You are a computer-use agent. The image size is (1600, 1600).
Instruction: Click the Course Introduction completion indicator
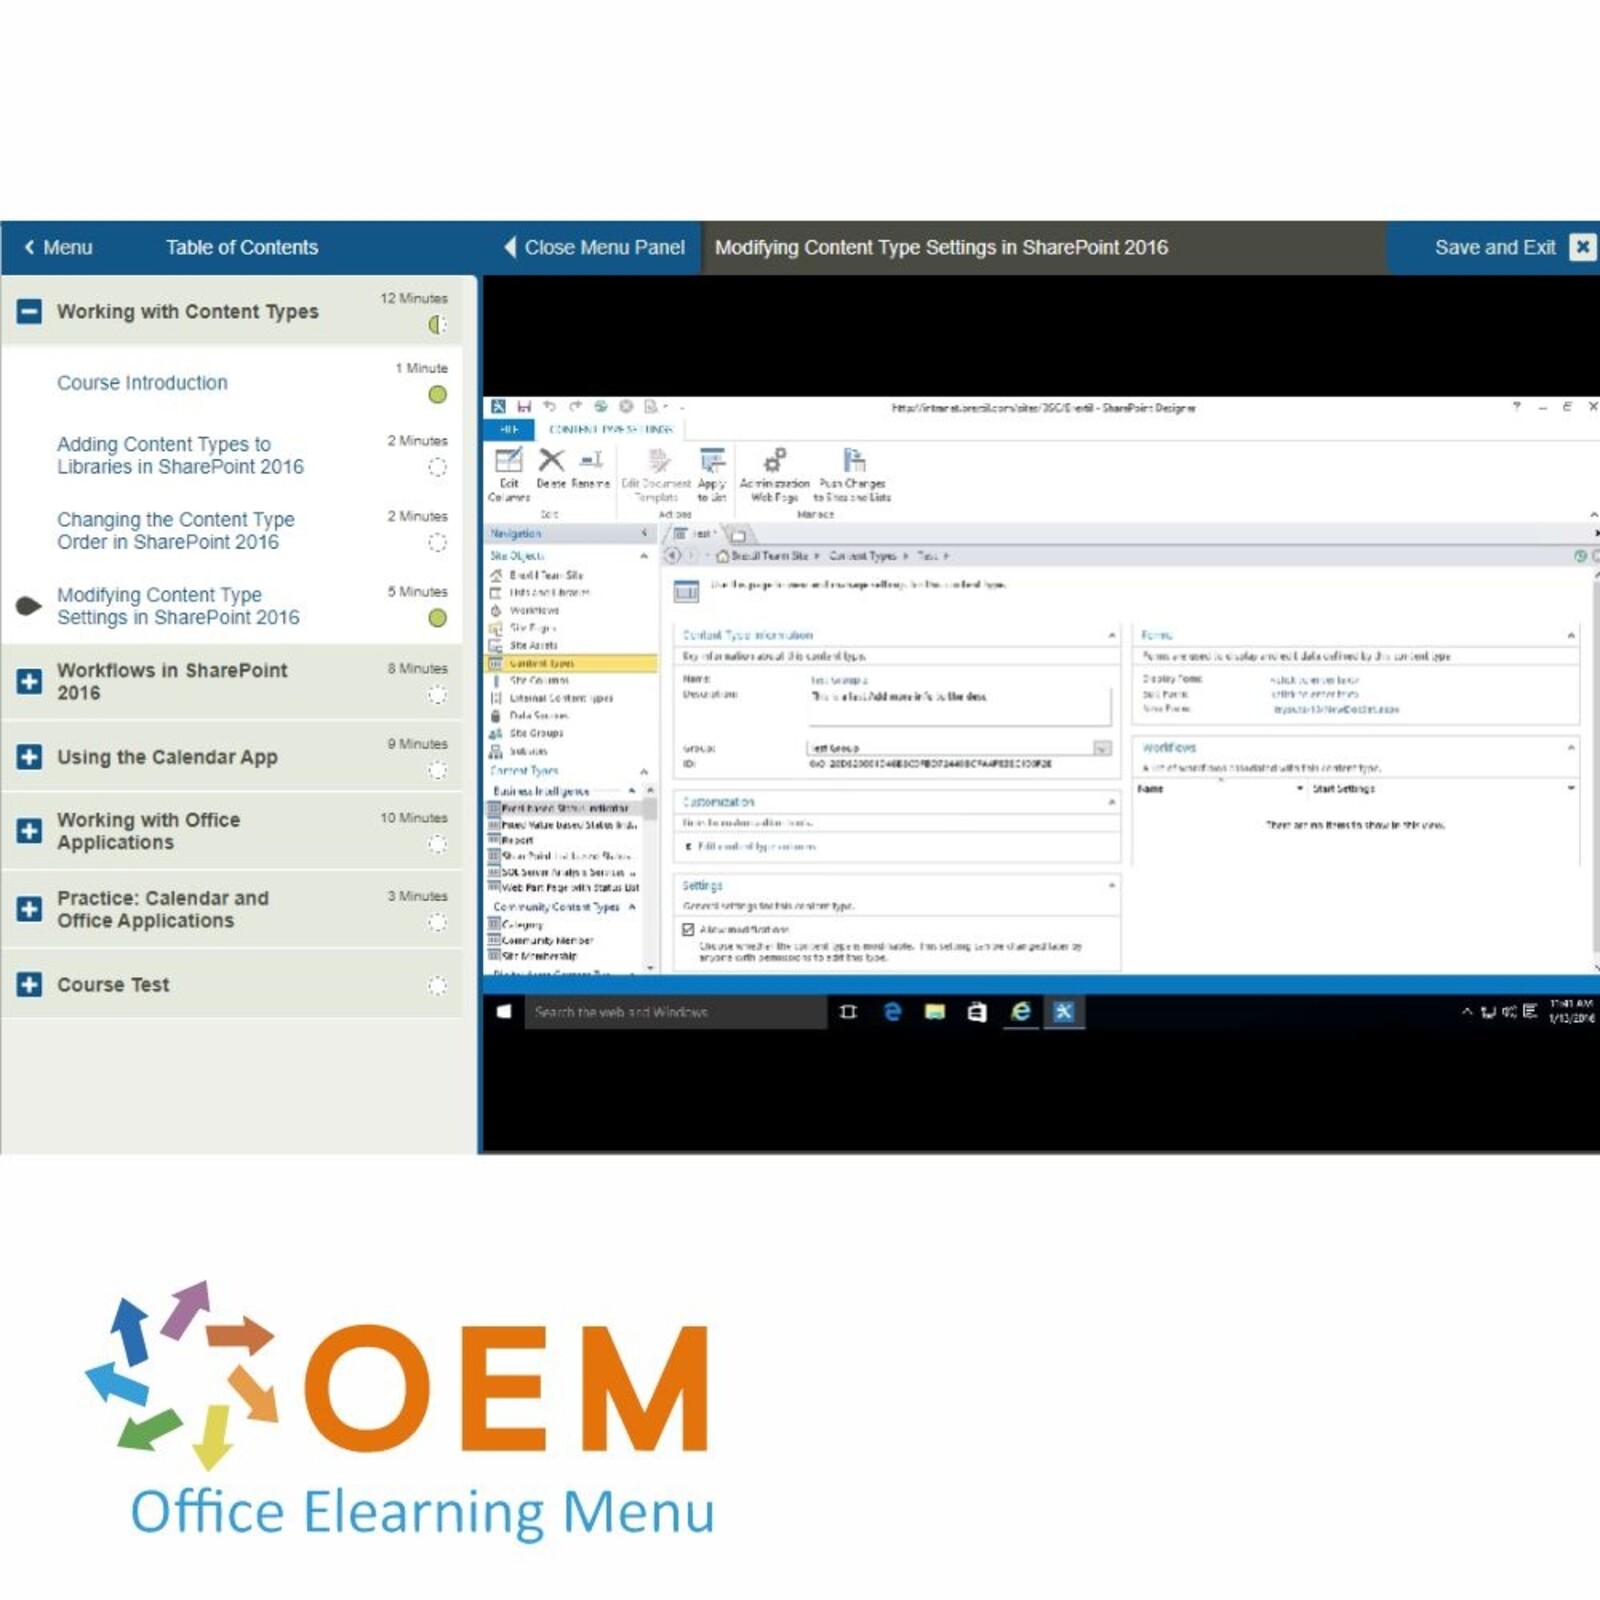[x=437, y=395]
